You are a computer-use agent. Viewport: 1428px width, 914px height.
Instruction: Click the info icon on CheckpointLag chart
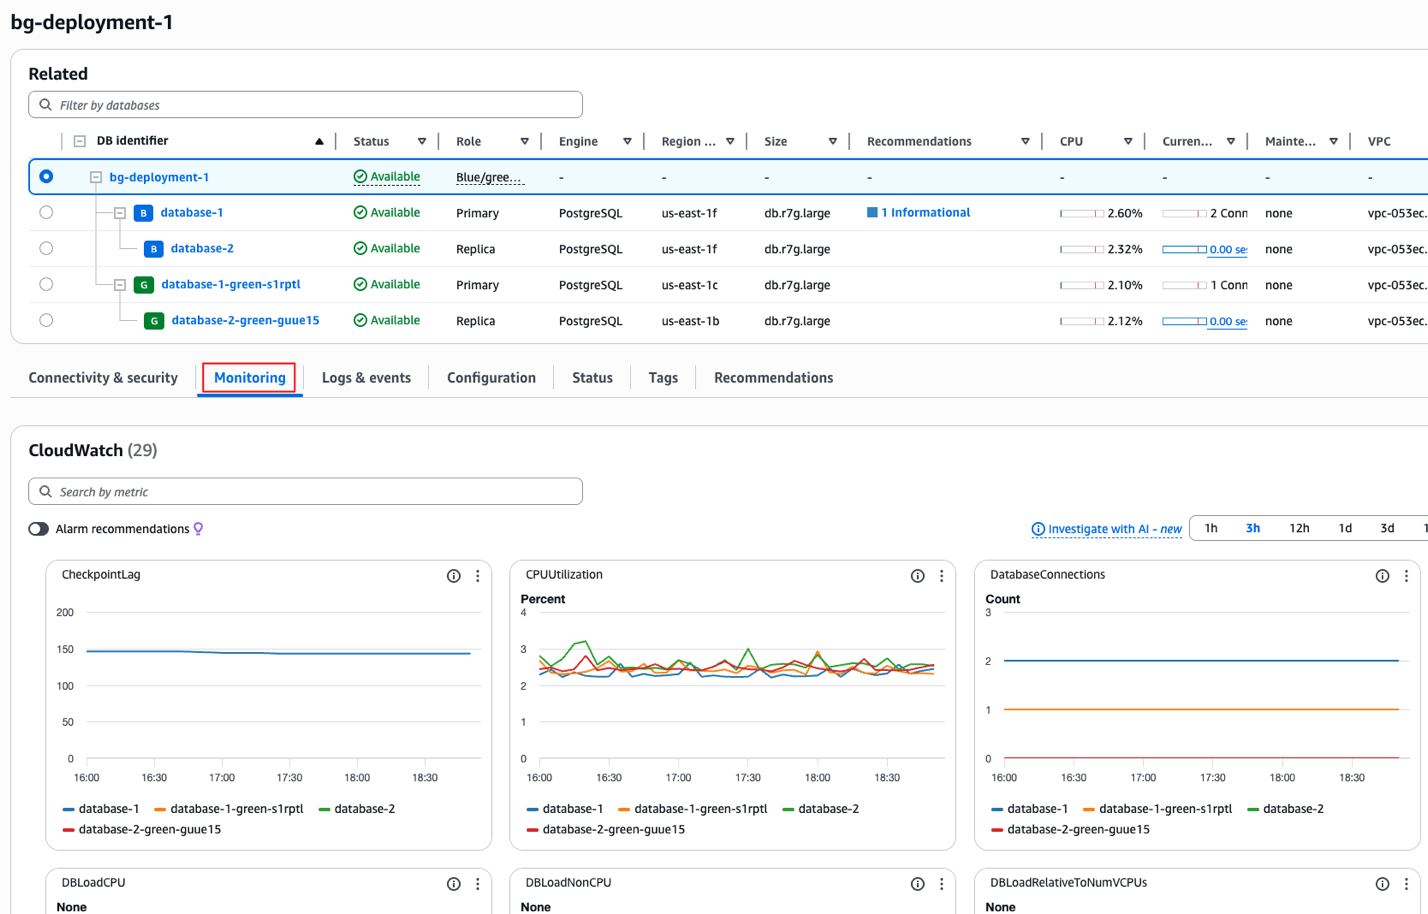pos(453,576)
